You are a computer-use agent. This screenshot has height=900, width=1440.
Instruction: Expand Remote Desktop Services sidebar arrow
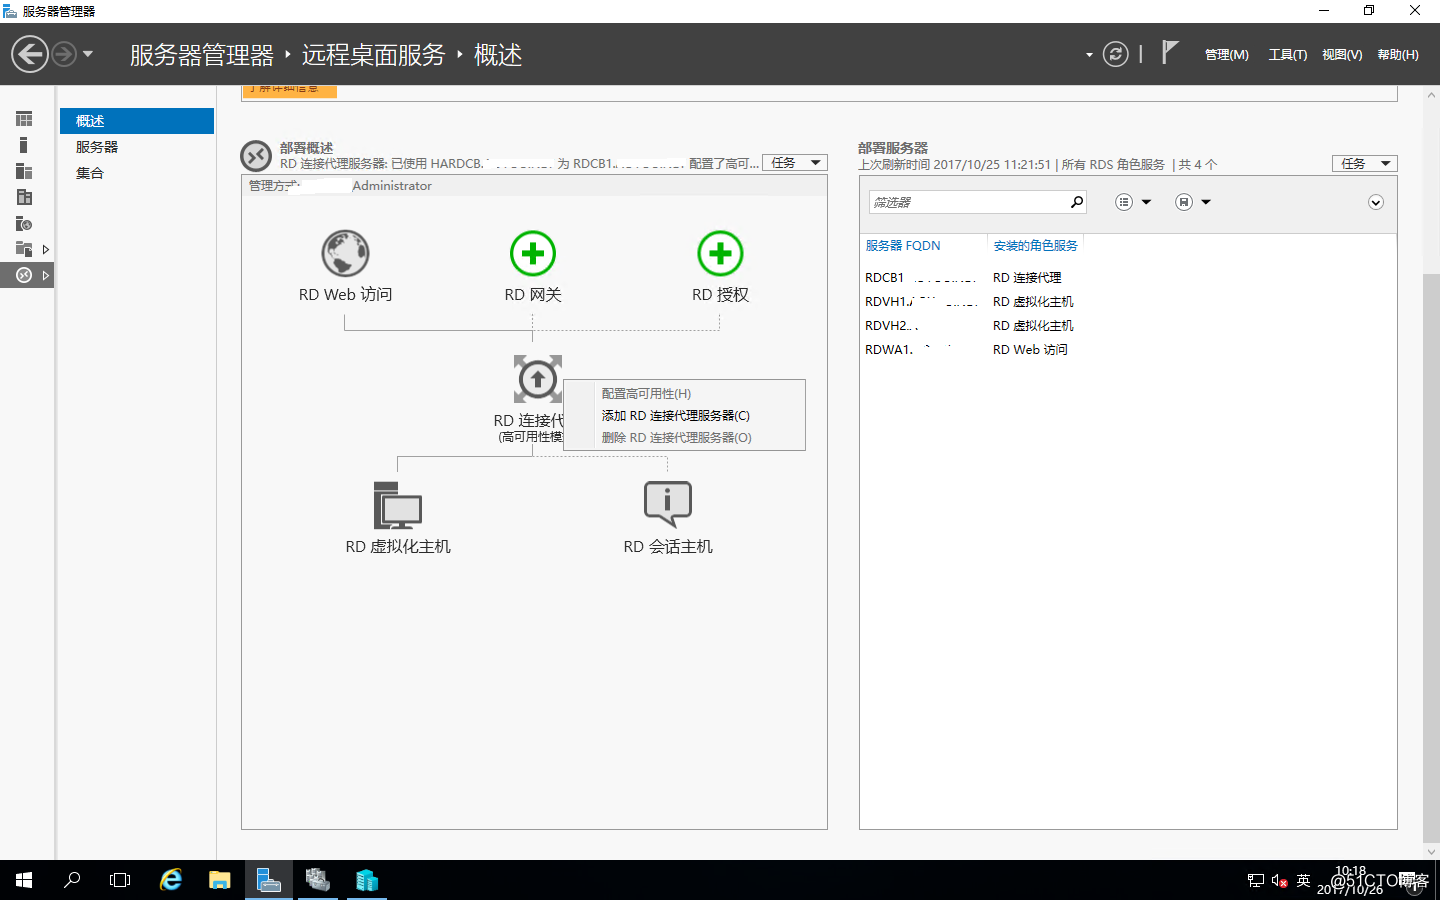[45, 275]
